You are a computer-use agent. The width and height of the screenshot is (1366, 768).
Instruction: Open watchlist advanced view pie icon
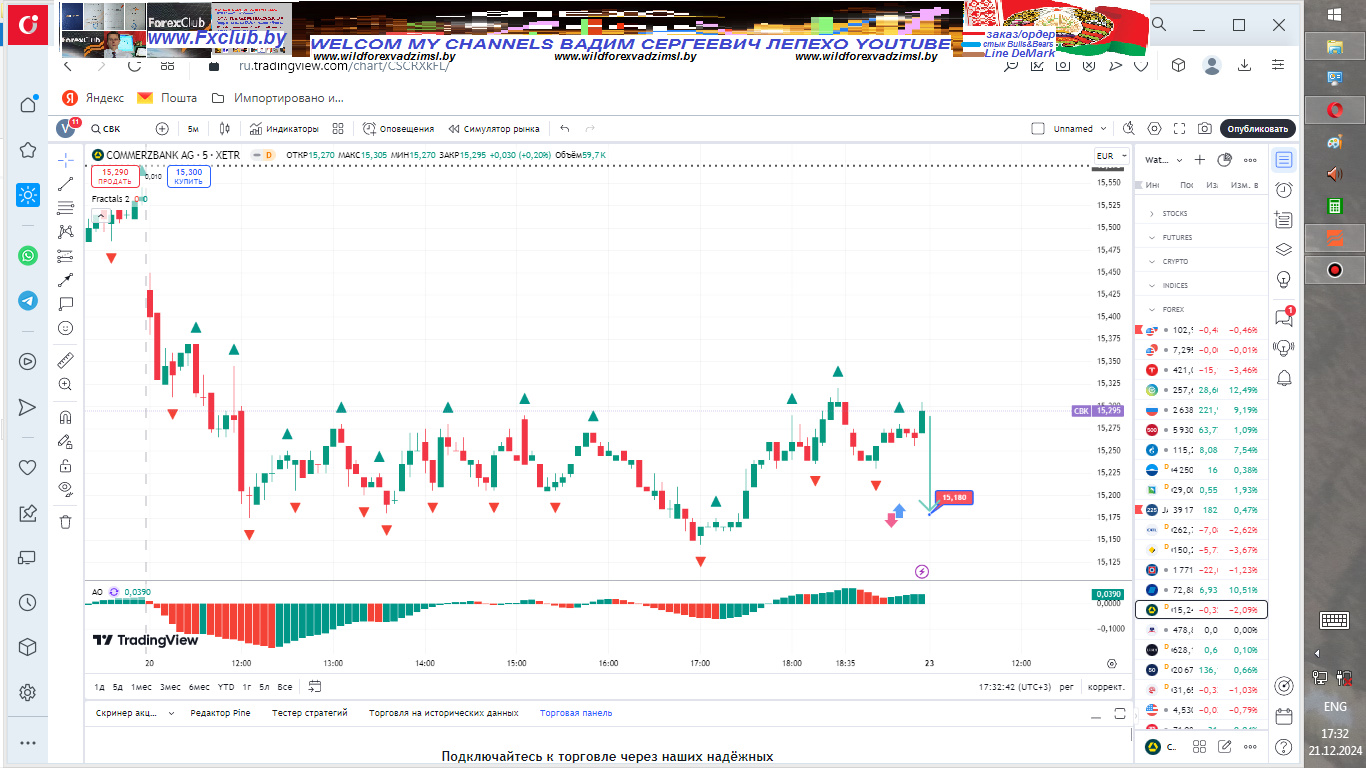pyautogui.click(x=1224, y=160)
